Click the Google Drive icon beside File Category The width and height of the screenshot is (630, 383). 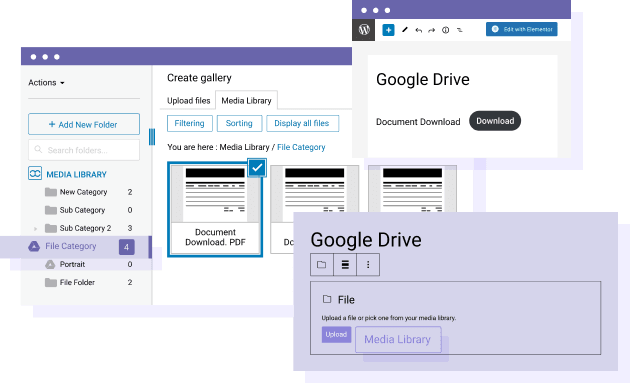34,246
